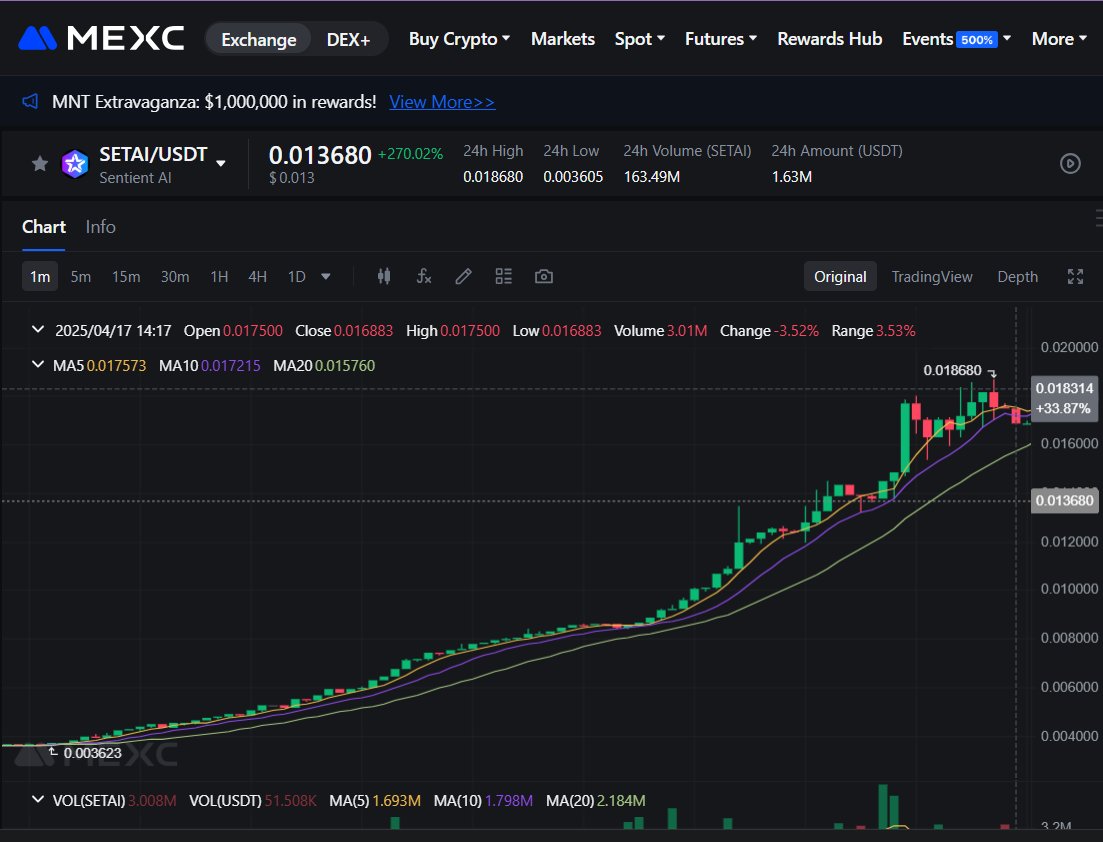
Task: Click the play tutorial circle icon
Action: [1070, 164]
